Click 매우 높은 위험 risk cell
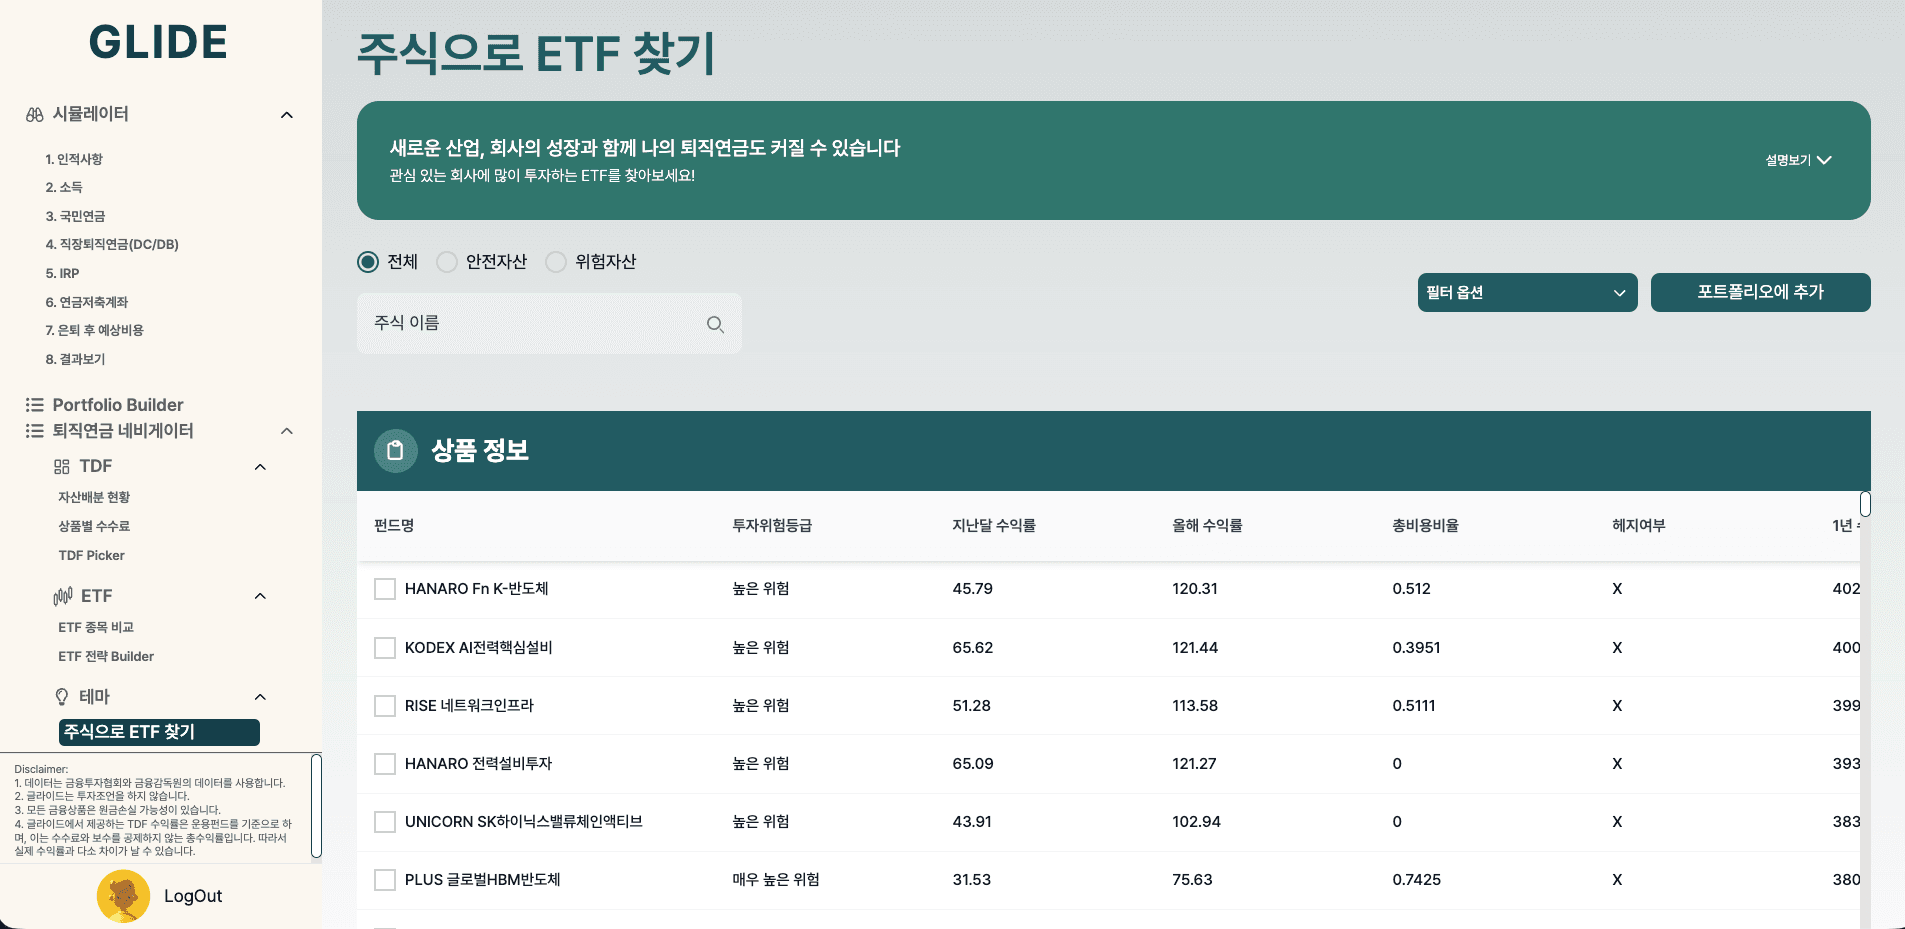Screen dimensions: 1905x929 [x=776, y=880]
